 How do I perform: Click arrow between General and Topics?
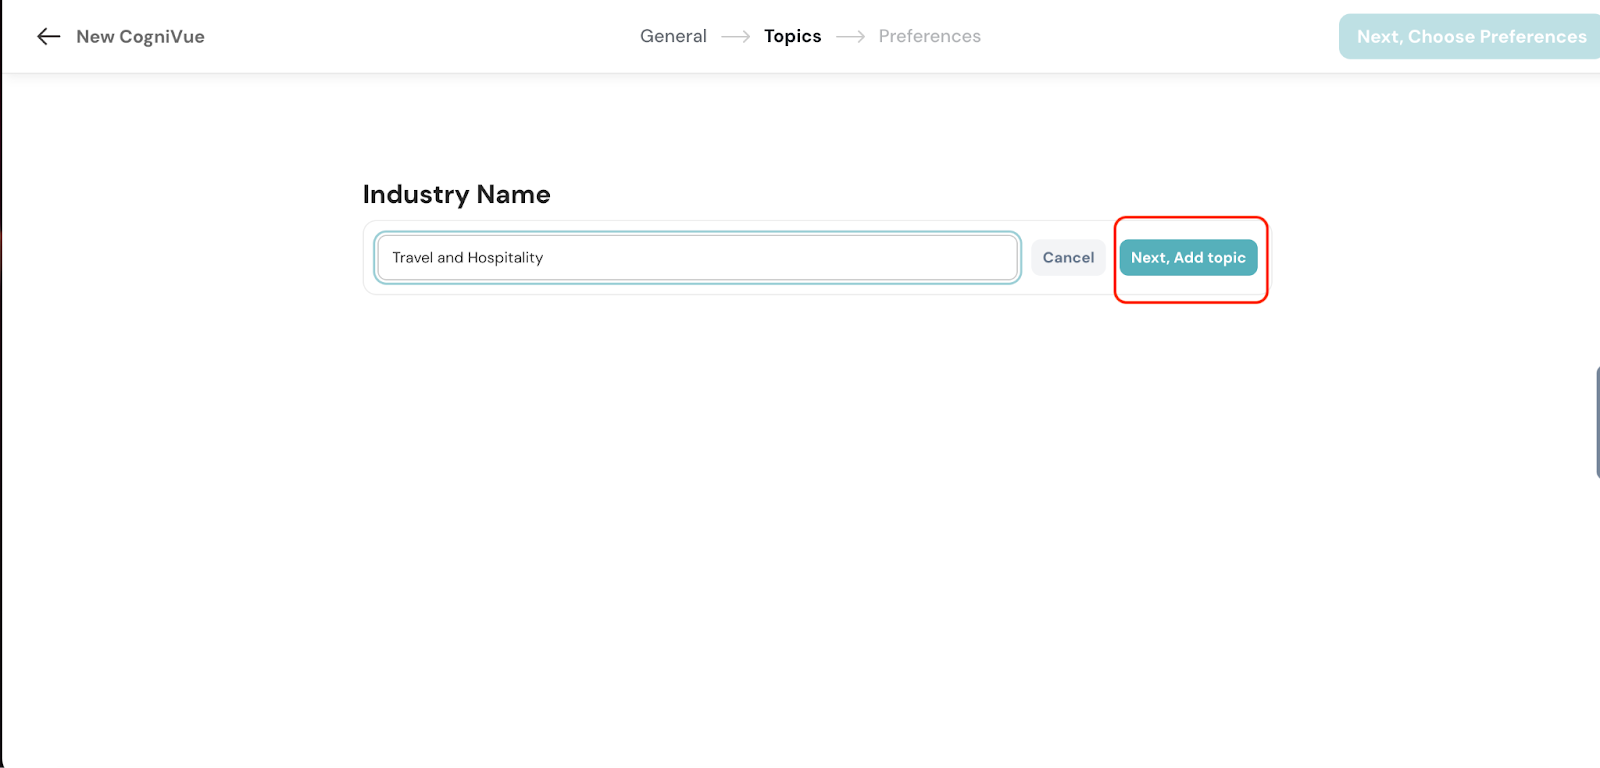click(x=735, y=37)
